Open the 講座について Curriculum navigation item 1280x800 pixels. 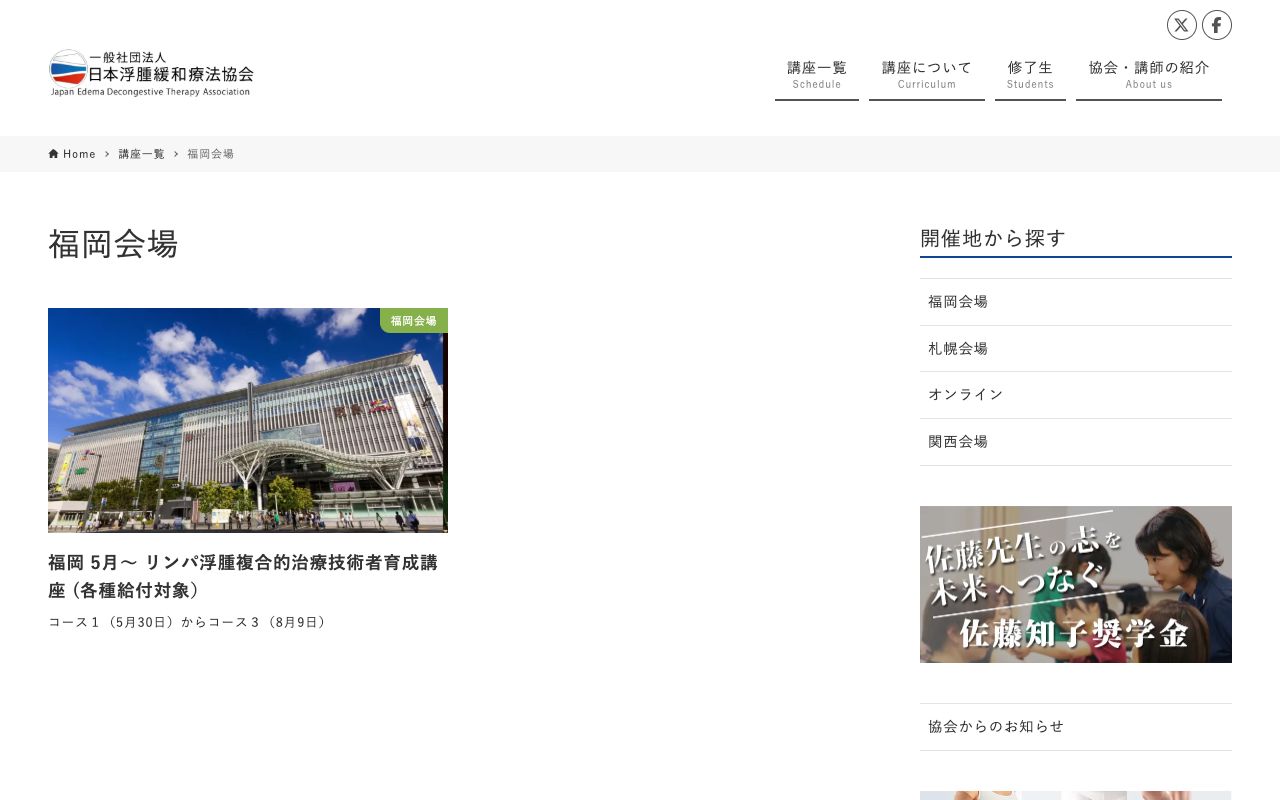click(926, 72)
